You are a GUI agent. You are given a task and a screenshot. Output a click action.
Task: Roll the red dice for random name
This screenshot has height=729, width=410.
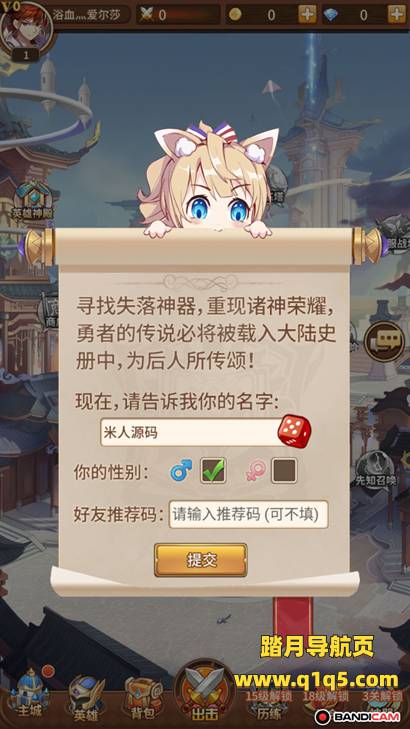[x=294, y=432]
